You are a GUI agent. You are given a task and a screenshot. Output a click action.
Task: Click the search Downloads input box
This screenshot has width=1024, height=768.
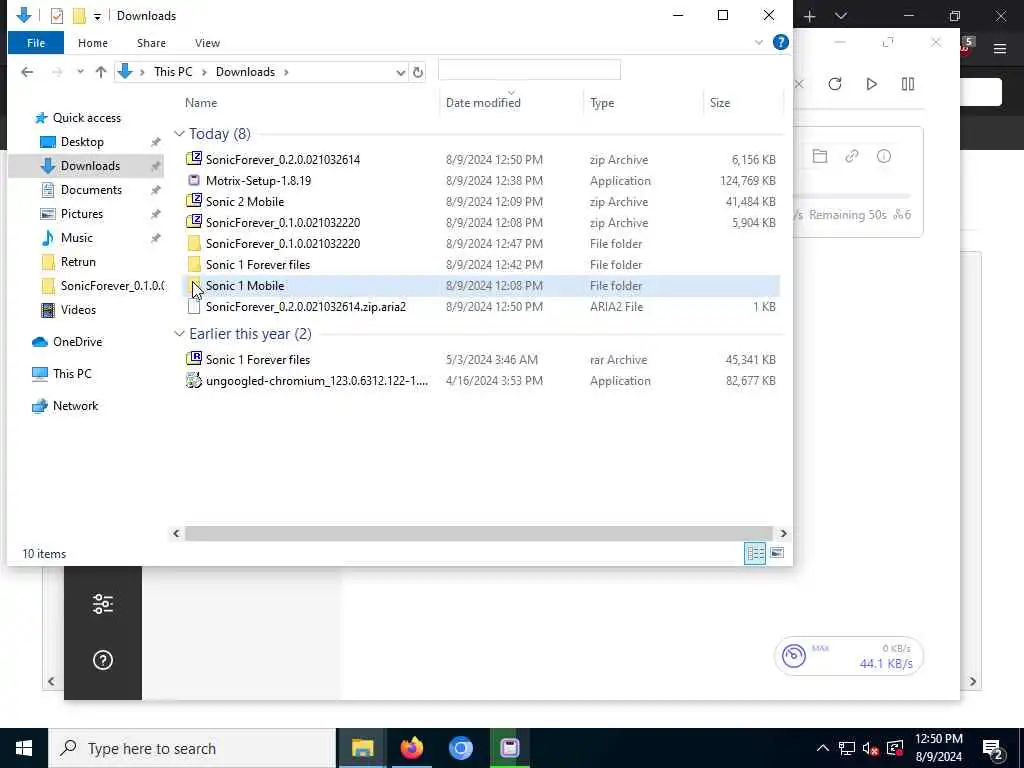(x=529, y=71)
